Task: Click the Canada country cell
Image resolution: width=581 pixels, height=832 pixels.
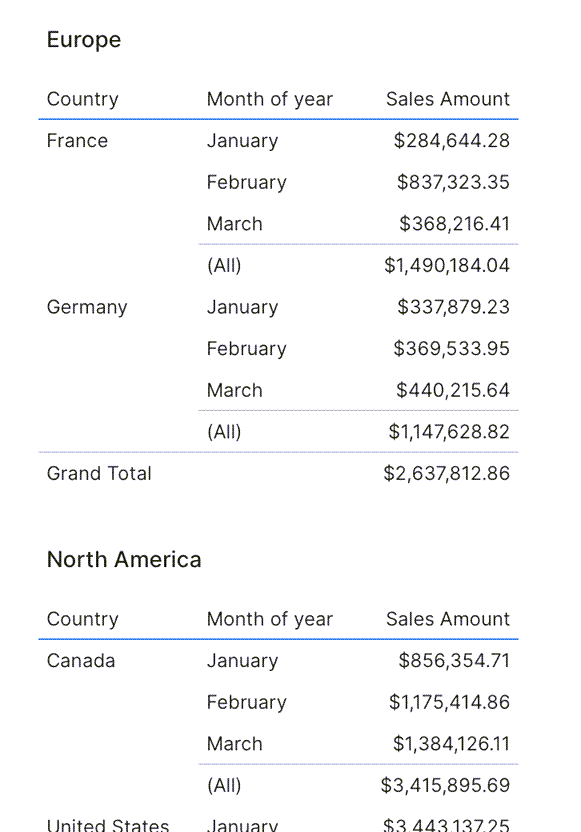Action: click(x=81, y=661)
